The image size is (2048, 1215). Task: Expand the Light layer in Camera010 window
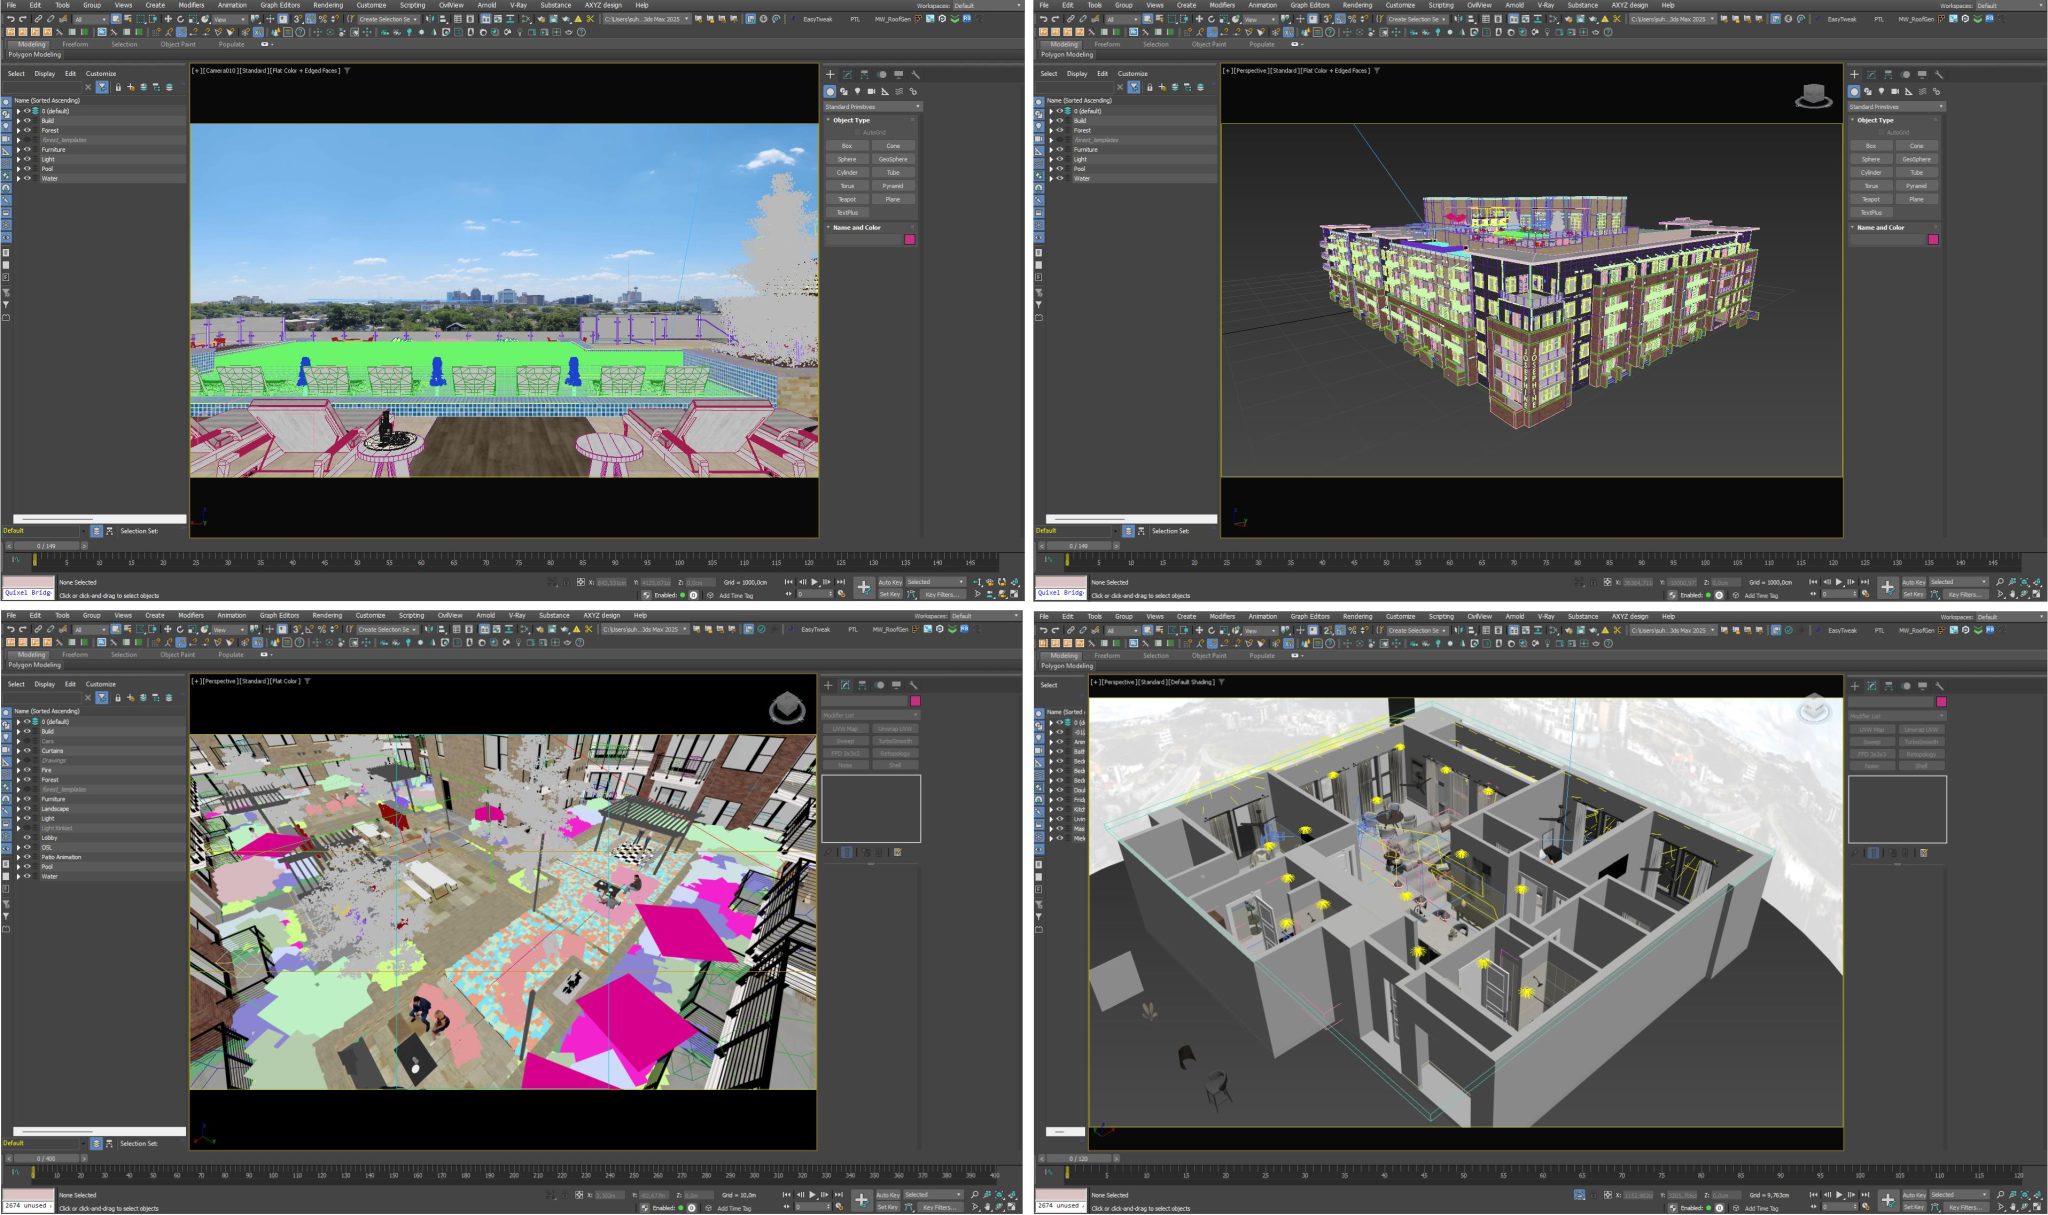pos(18,159)
